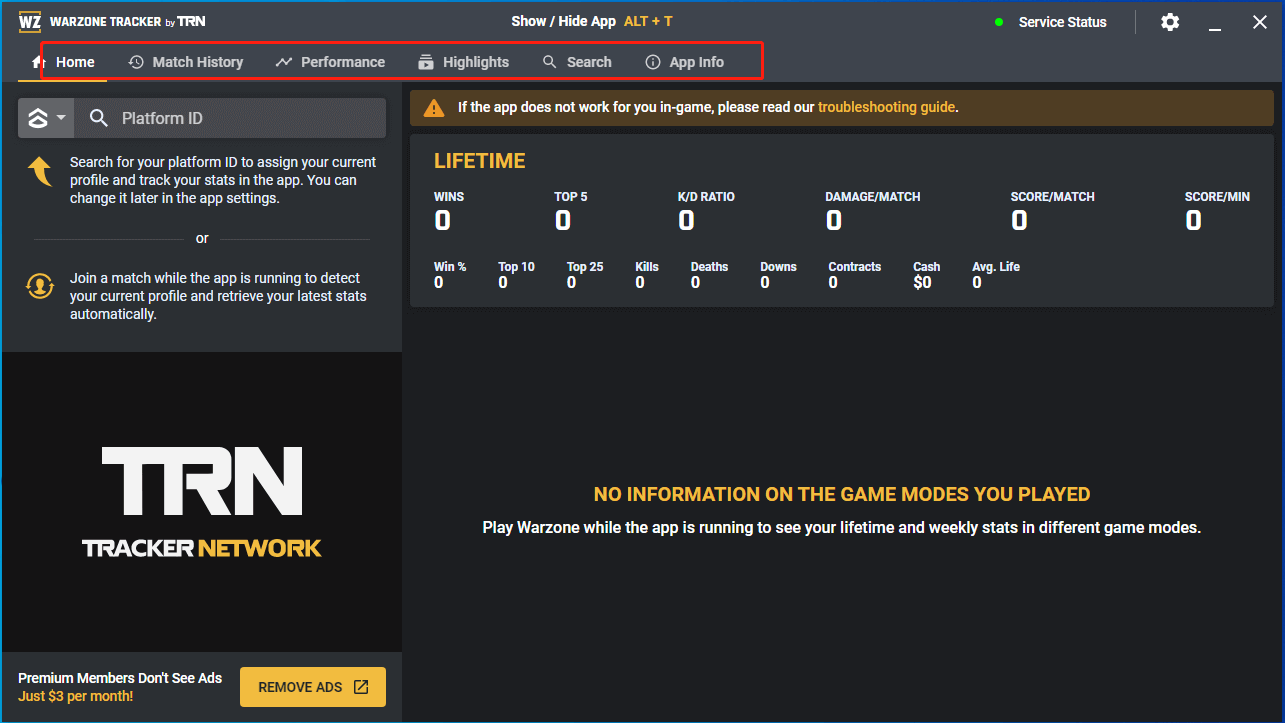Click the Top 25 stat label

pos(585,267)
